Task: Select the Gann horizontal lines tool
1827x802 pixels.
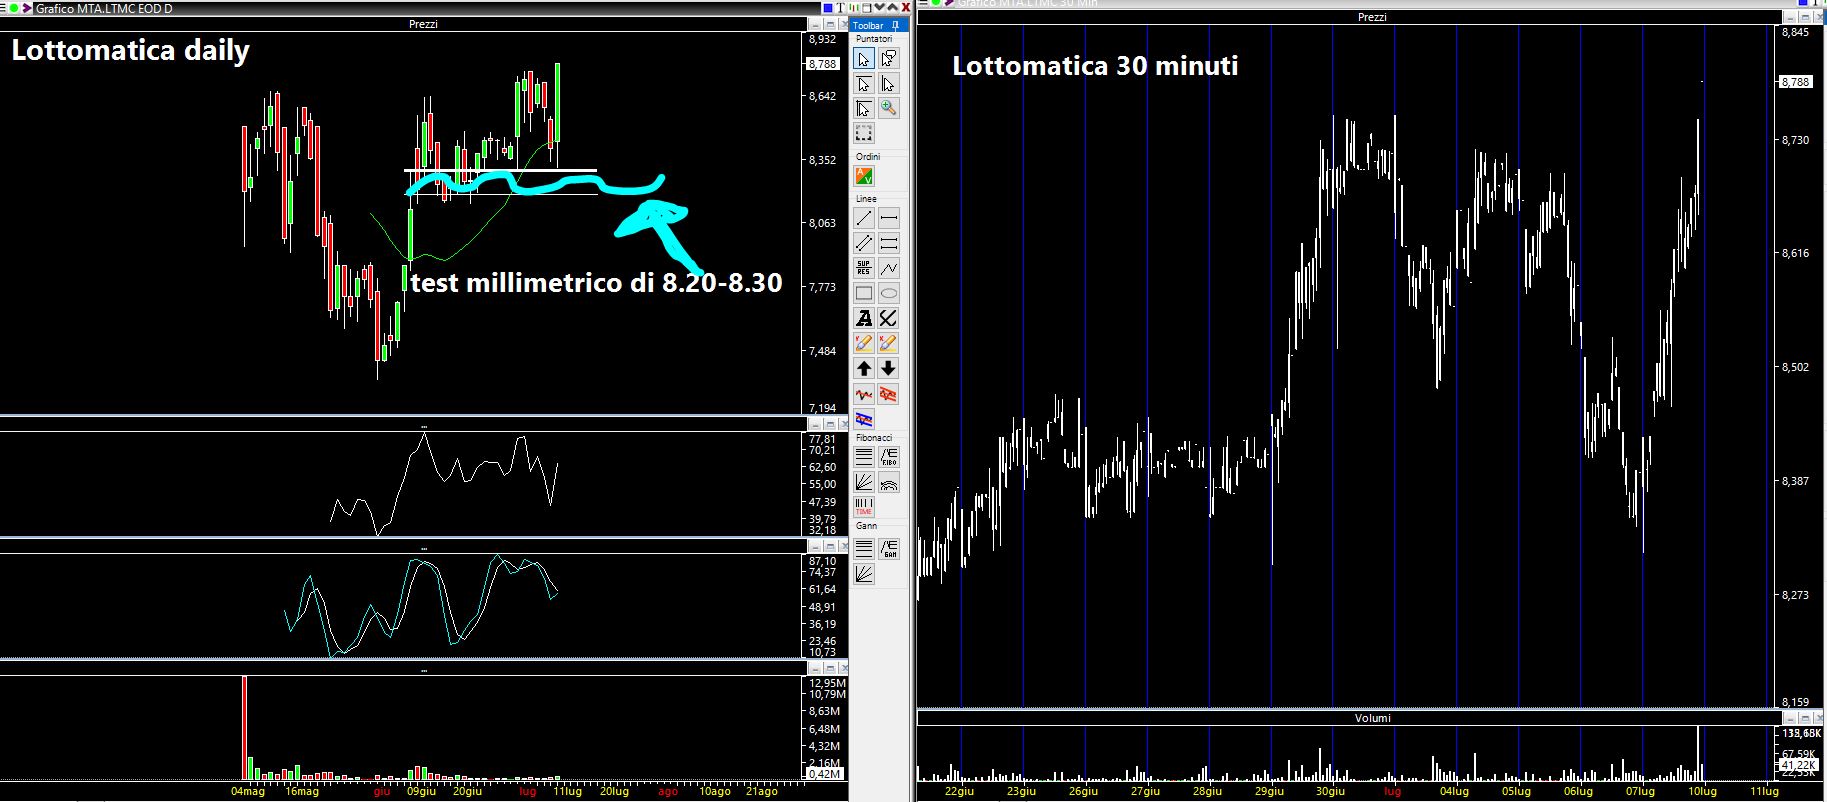Action: 864,548
